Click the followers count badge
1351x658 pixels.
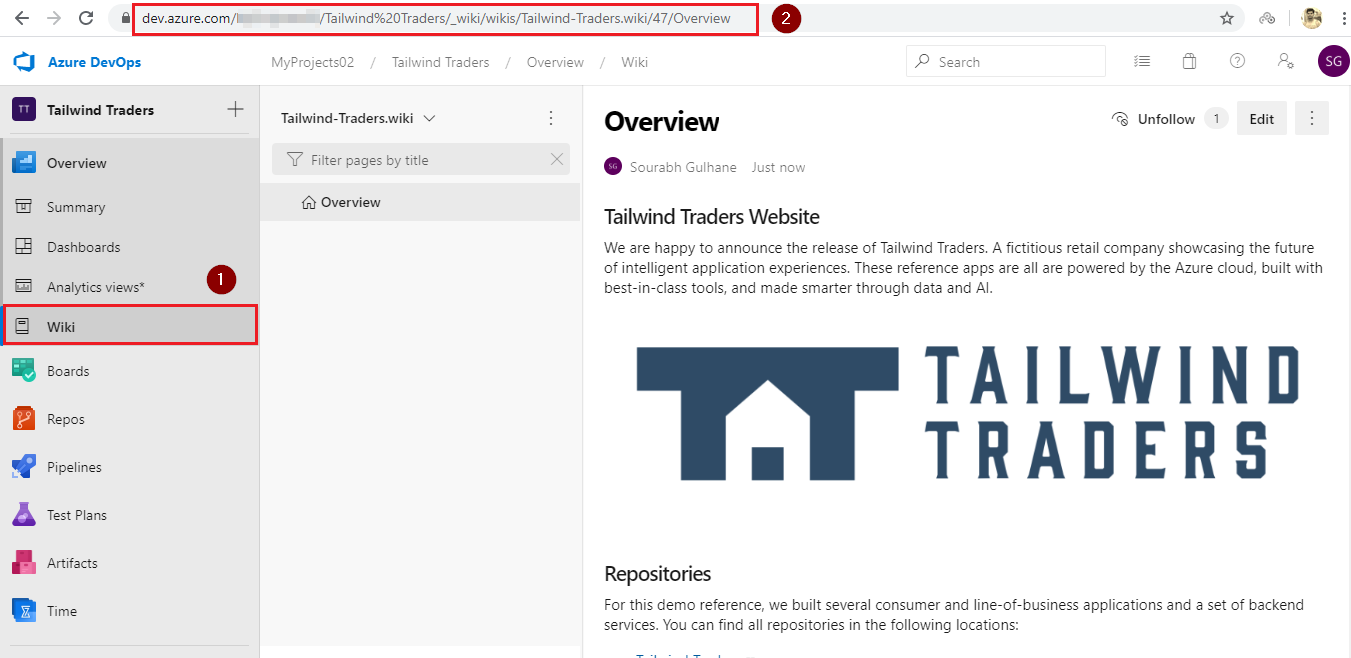coord(1216,119)
